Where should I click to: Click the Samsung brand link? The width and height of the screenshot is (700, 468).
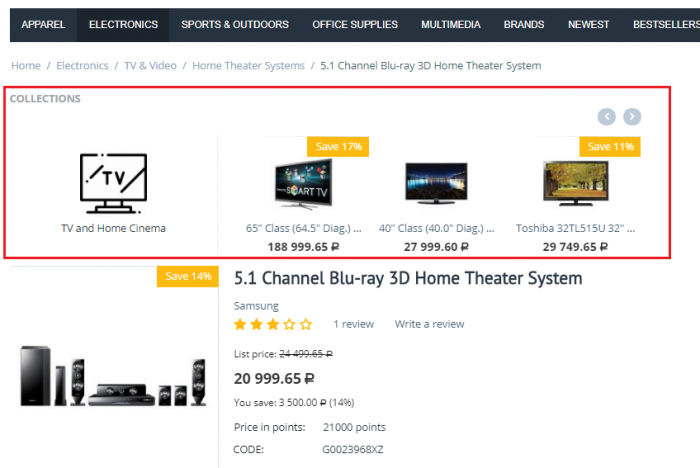tap(256, 306)
